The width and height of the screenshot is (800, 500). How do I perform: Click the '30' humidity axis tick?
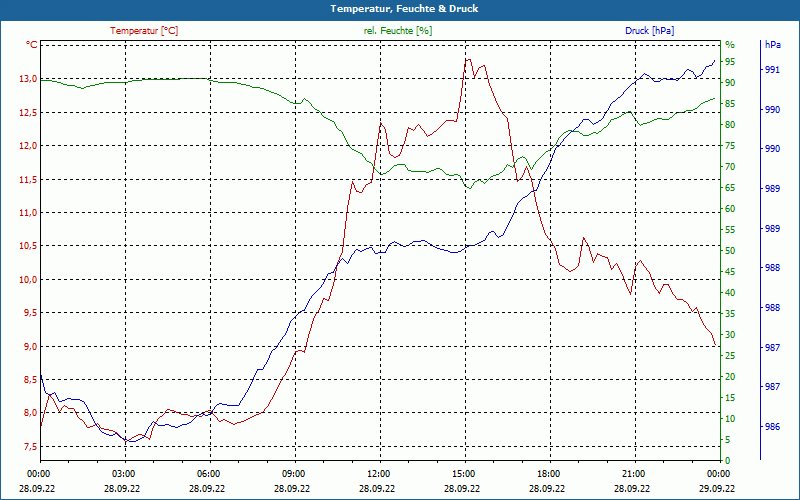730,335
